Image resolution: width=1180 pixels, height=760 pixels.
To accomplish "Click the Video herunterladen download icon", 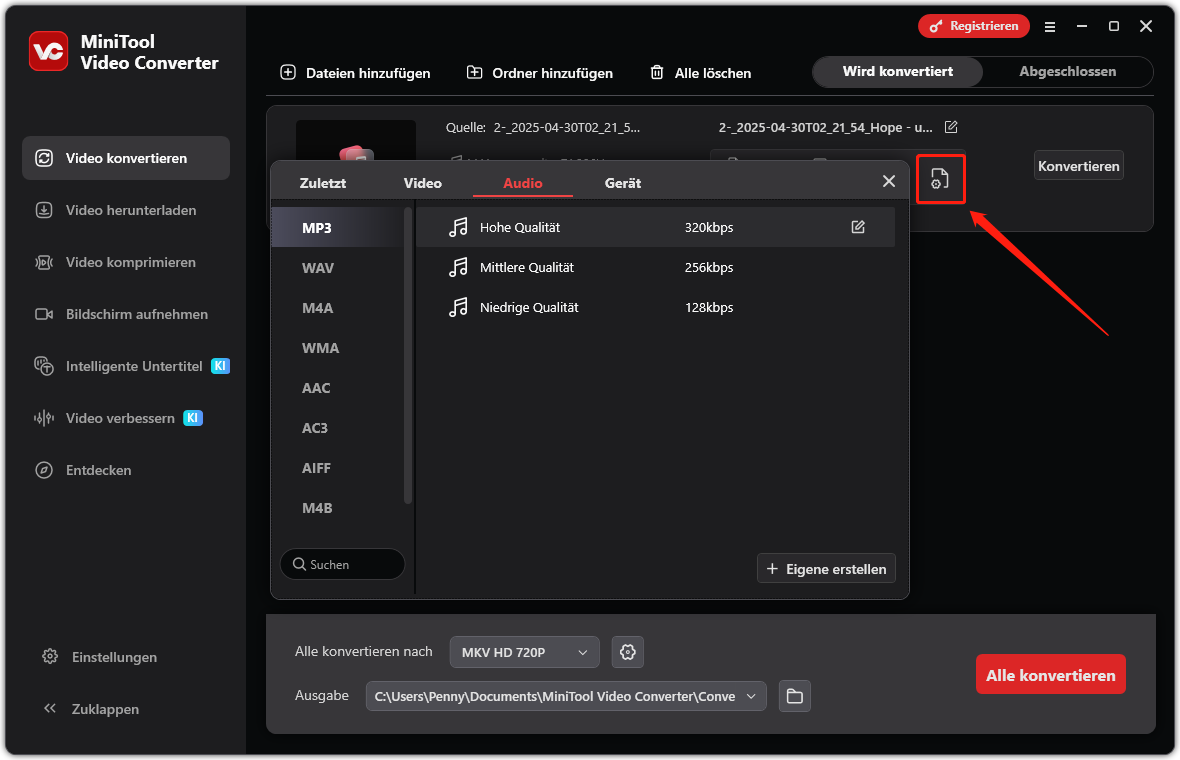I will point(44,210).
